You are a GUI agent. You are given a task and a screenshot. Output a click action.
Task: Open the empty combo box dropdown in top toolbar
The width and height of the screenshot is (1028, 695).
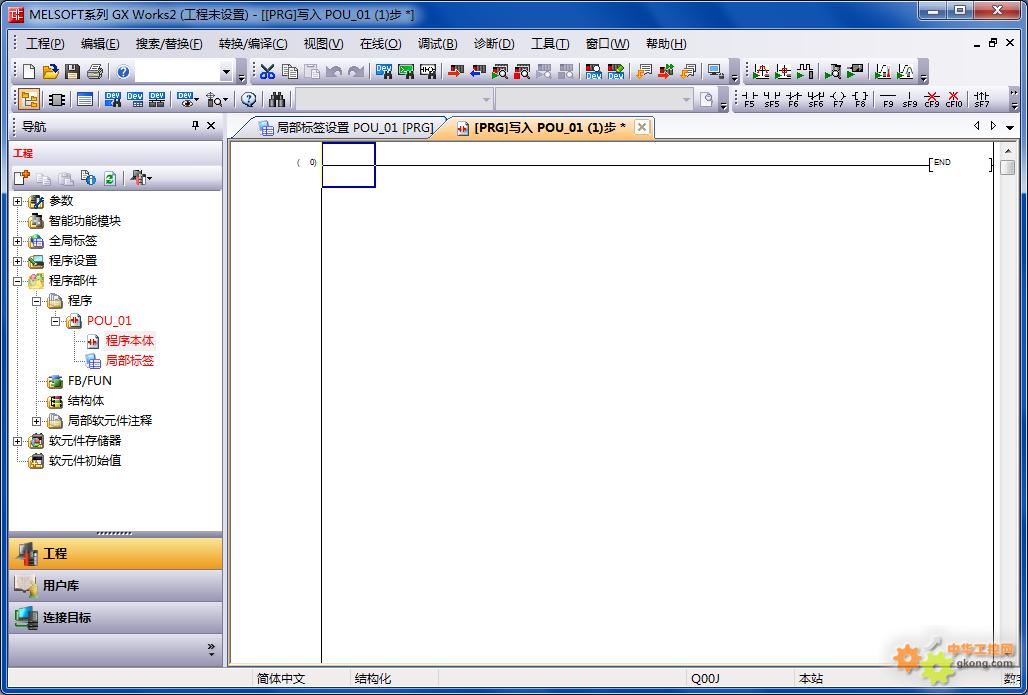[226, 72]
